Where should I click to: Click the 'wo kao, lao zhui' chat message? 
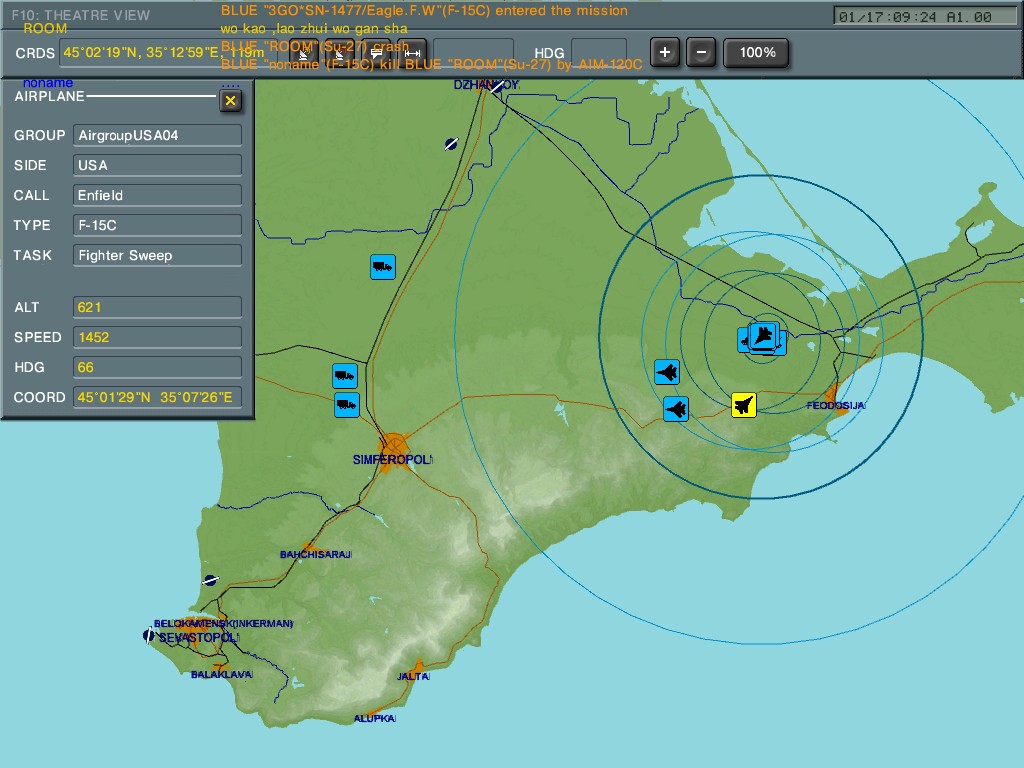tap(314, 29)
